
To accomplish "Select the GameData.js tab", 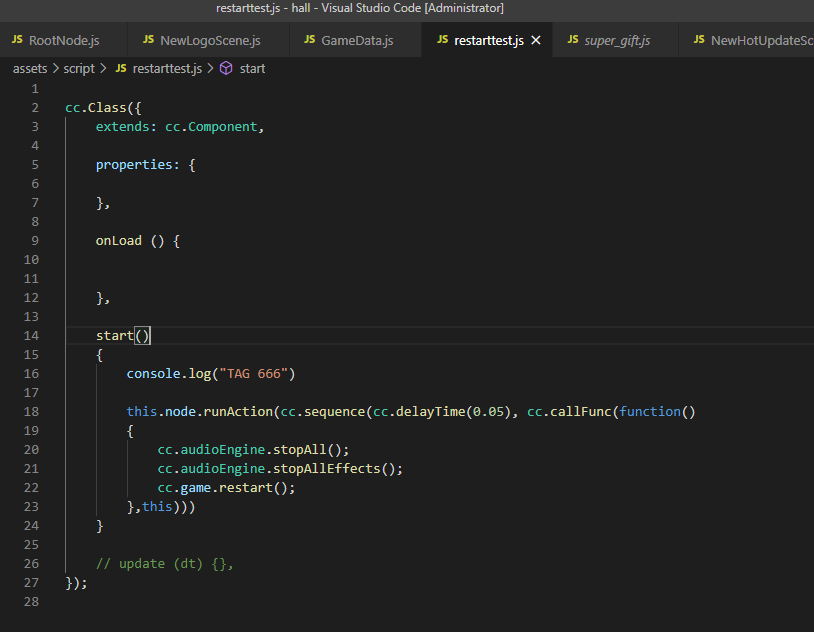I will click(x=356, y=40).
